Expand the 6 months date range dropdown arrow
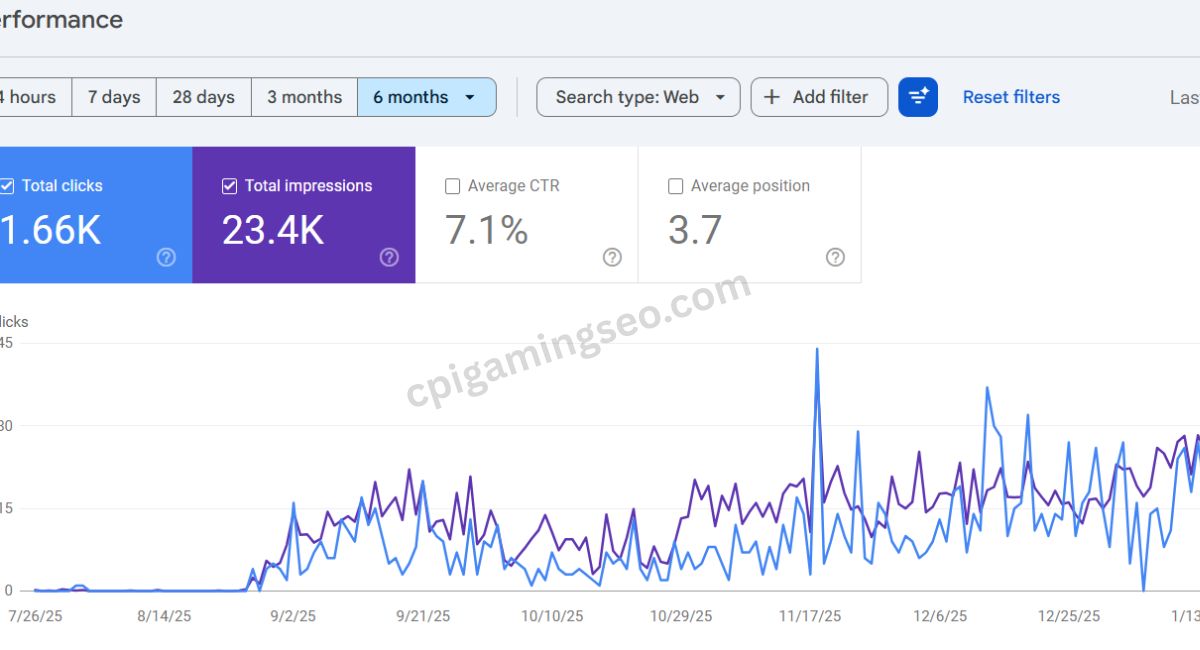This screenshot has height=650, width=1200. (x=470, y=97)
